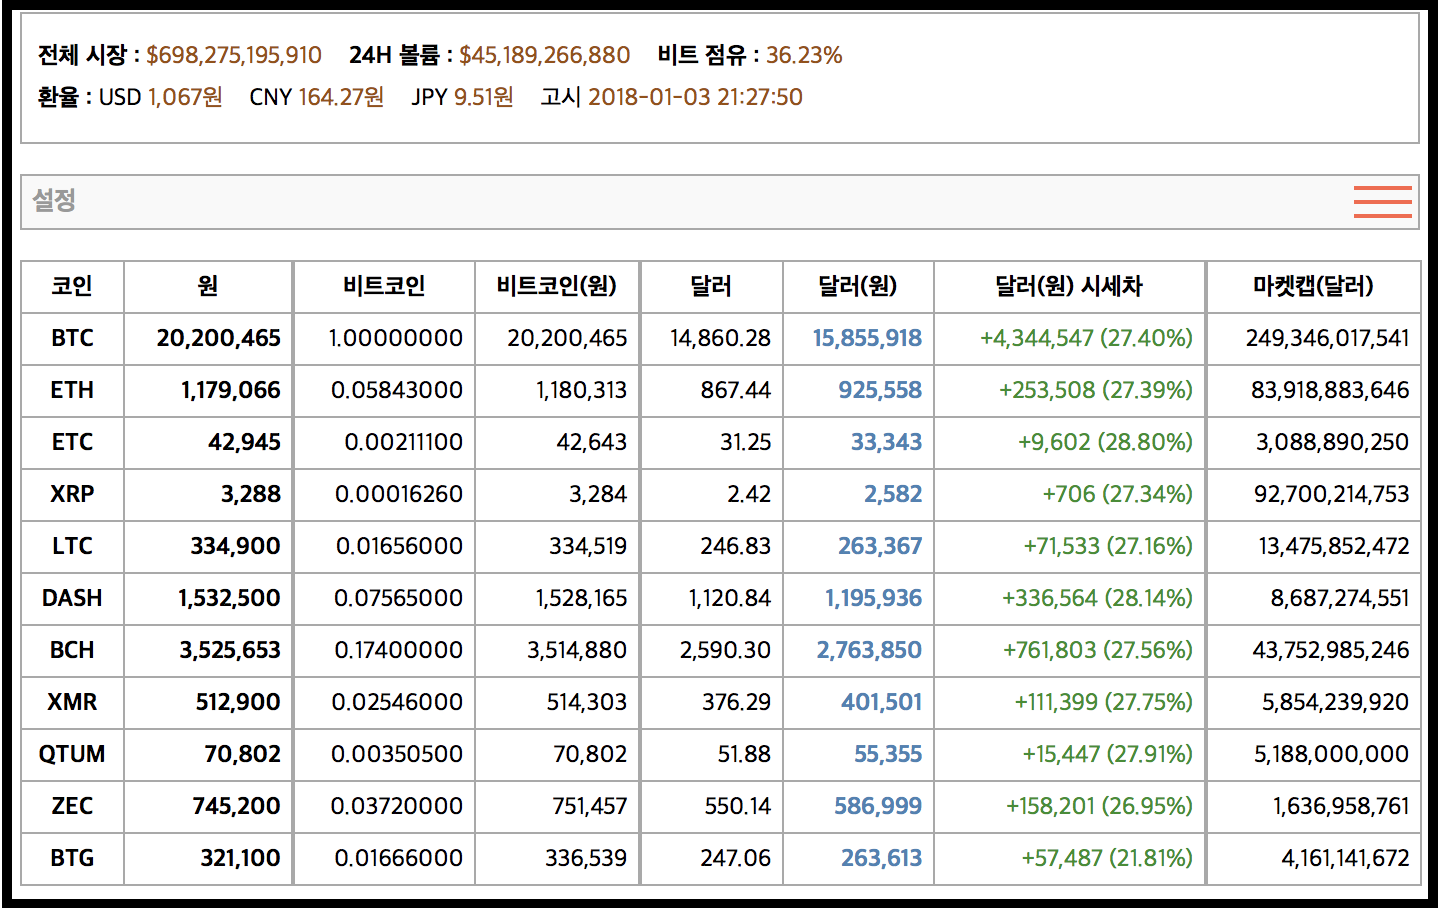Click XRP market cap 92,700,214,753

coord(1332,495)
